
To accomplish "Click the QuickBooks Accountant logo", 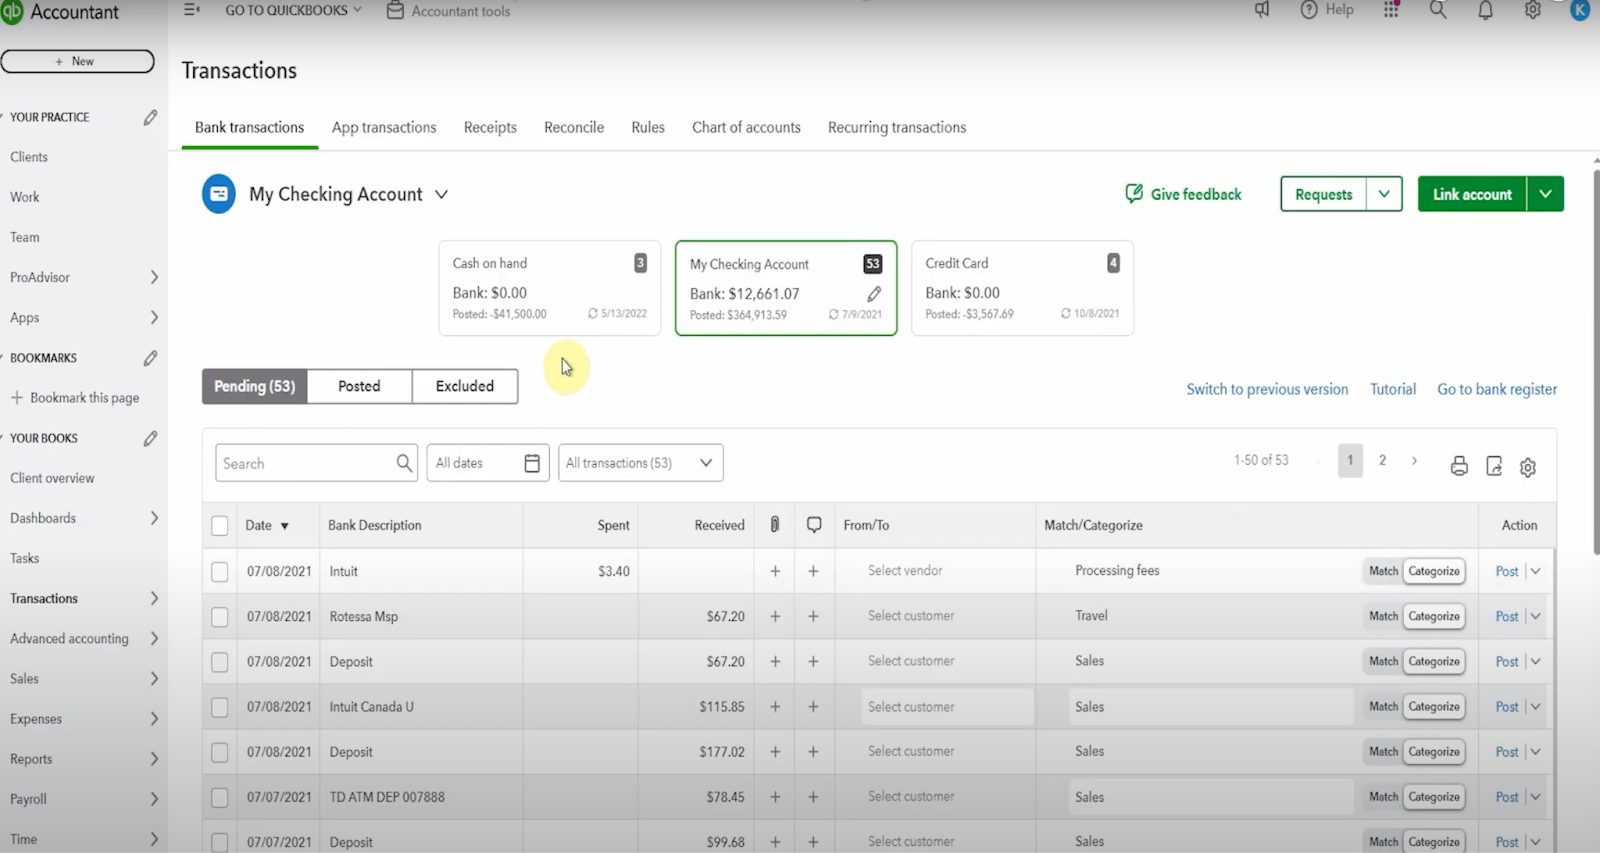I will click(12, 12).
